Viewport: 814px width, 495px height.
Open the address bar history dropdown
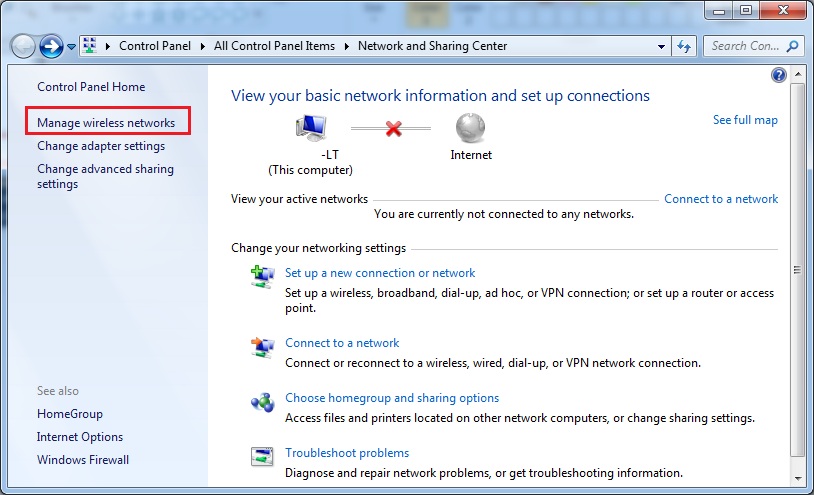tap(661, 46)
